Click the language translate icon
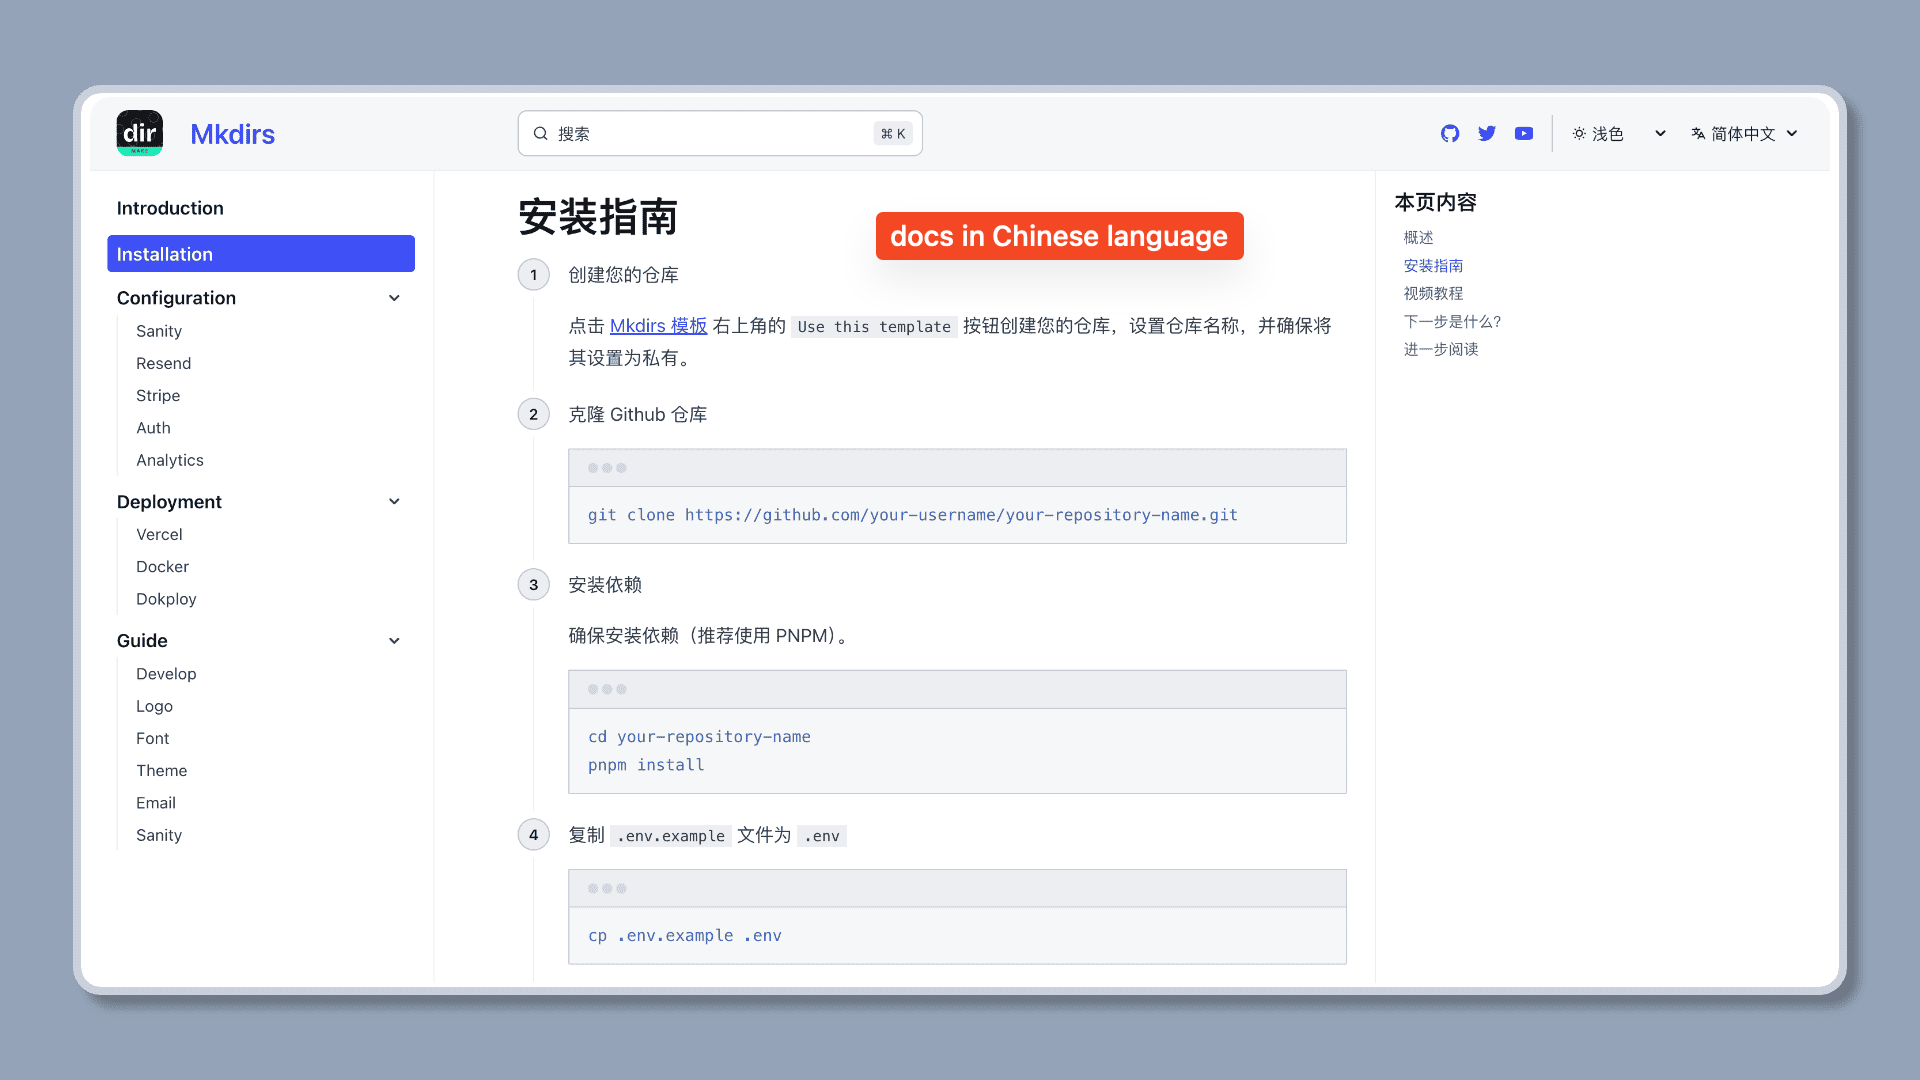 point(1698,133)
